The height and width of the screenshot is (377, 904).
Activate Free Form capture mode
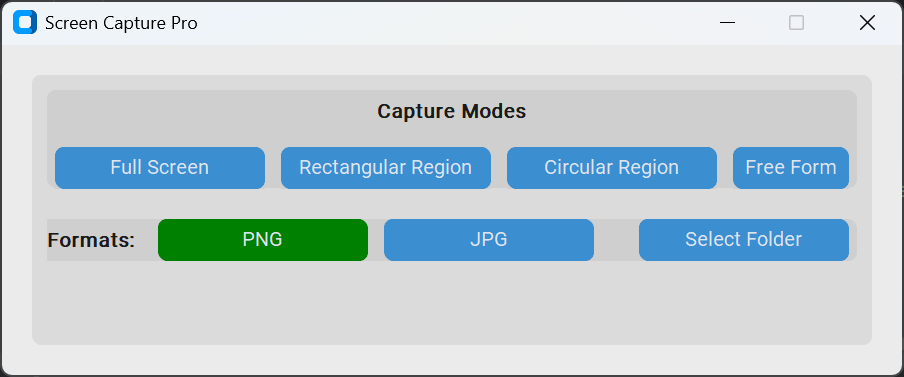790,168
